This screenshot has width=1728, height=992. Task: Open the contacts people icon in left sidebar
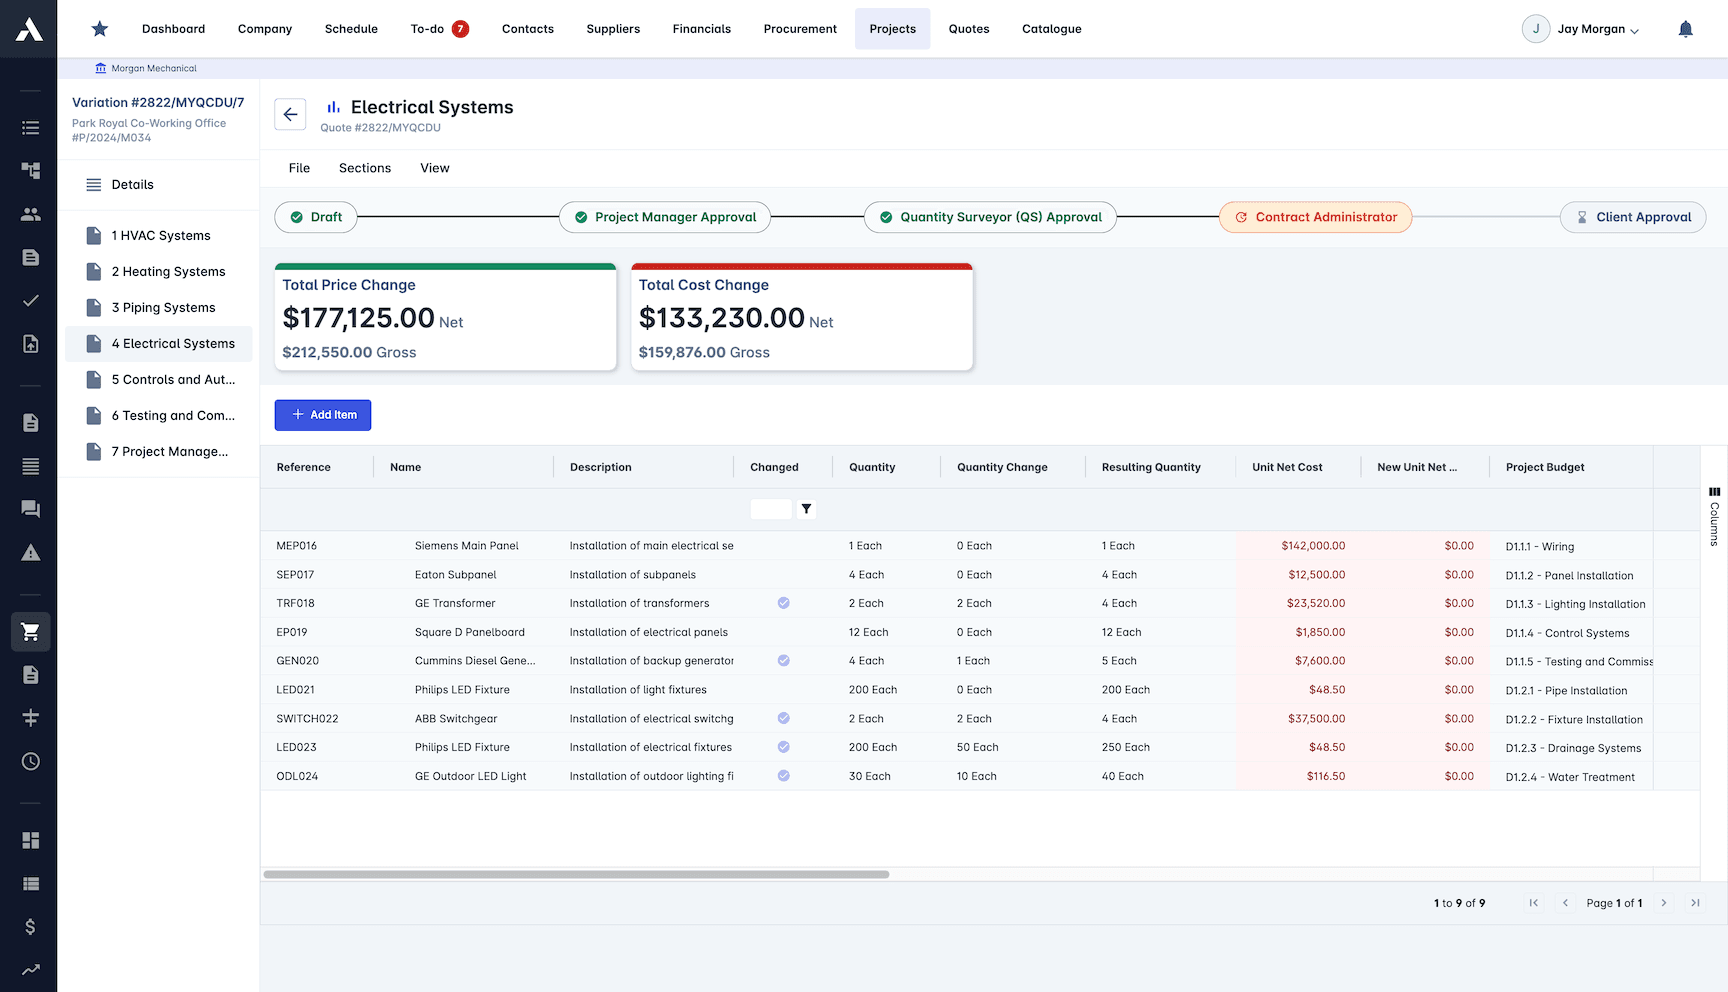[30, 214]
